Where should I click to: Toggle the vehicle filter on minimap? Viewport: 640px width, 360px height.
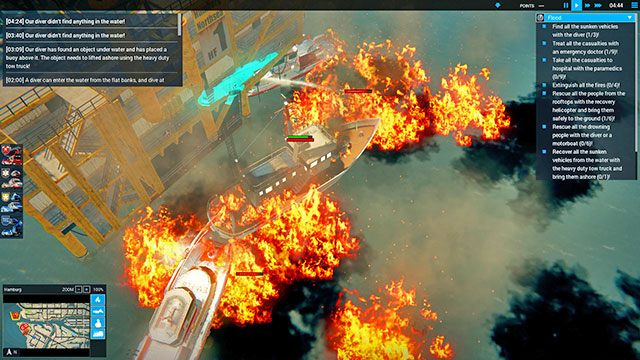click(x=98, y=311)
